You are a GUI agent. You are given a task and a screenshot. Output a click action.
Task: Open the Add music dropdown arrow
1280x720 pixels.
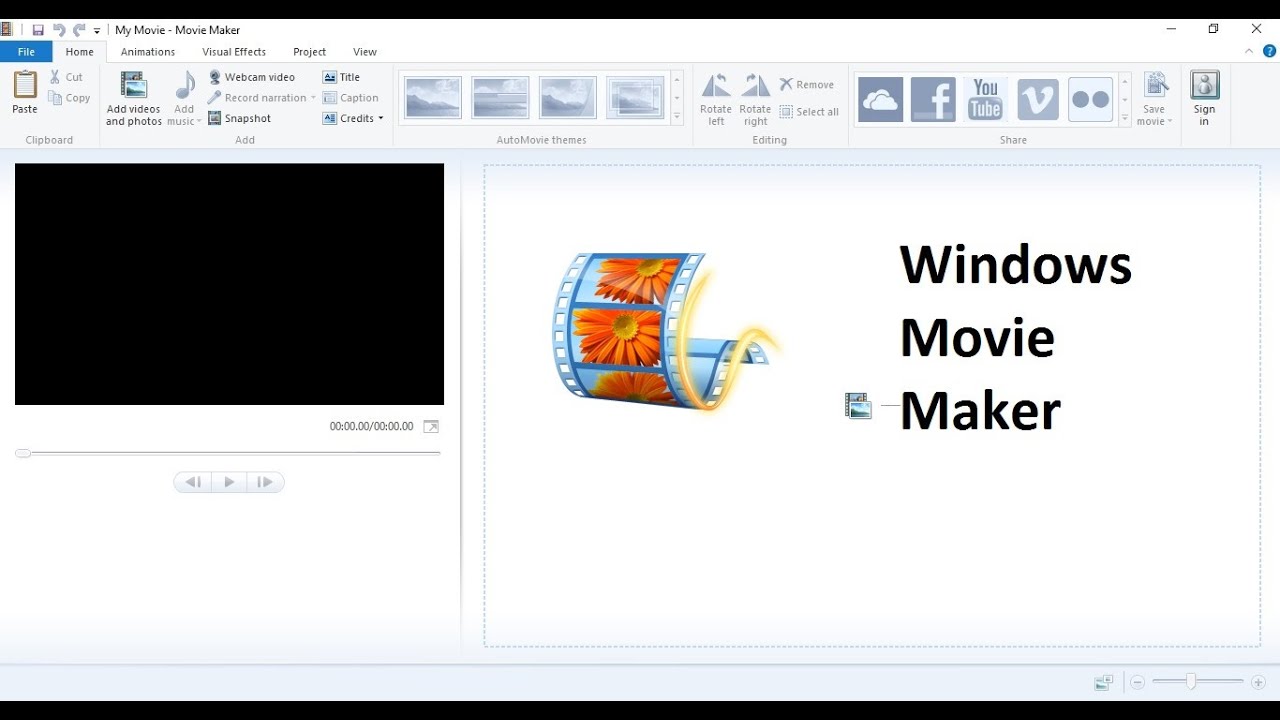click(198, 122)
